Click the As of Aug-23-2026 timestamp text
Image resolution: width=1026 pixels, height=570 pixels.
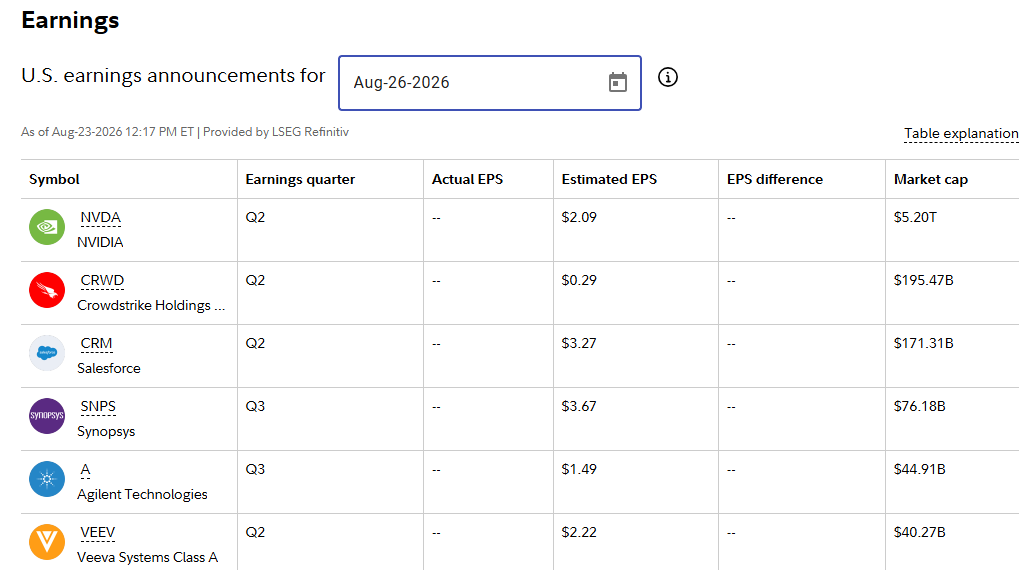185,132
